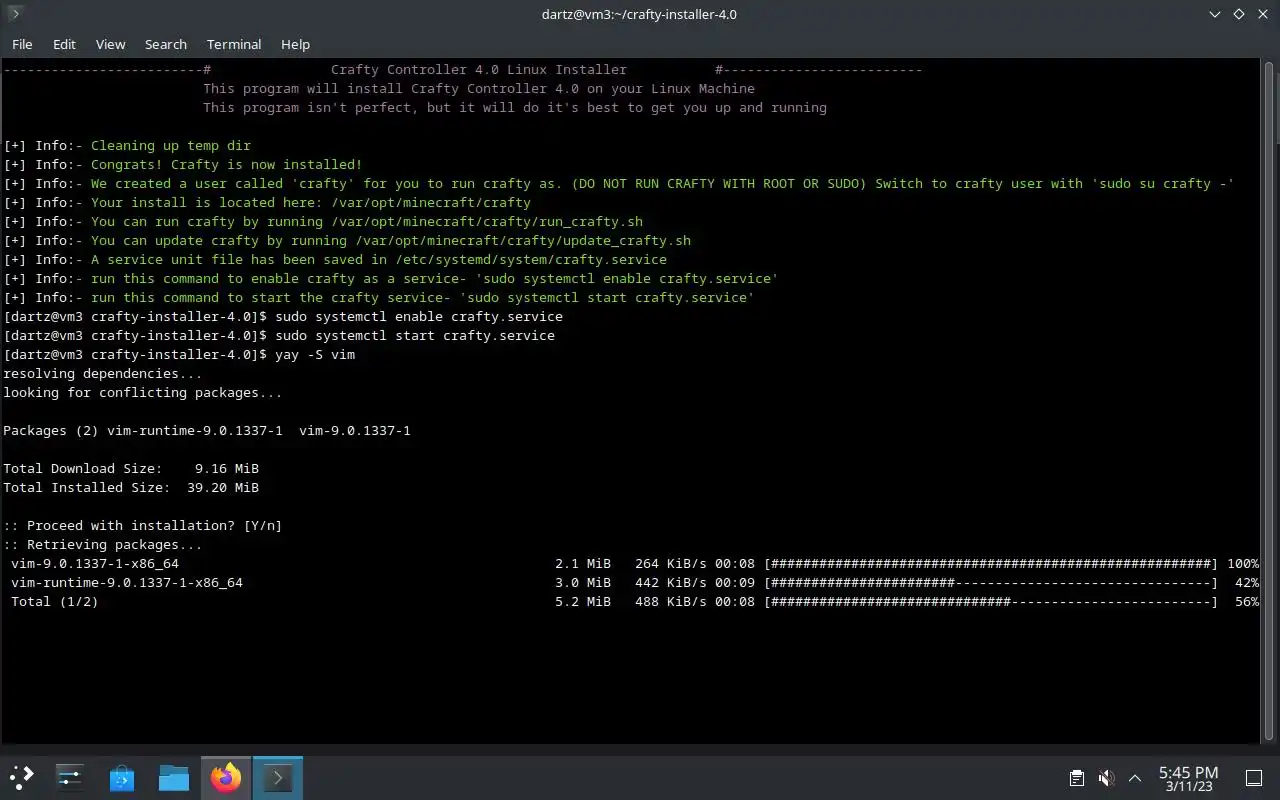Click 'Congrats! Crafty is now installed!' line
This screenshot has width=1280, height=800.
pos(227,164)
